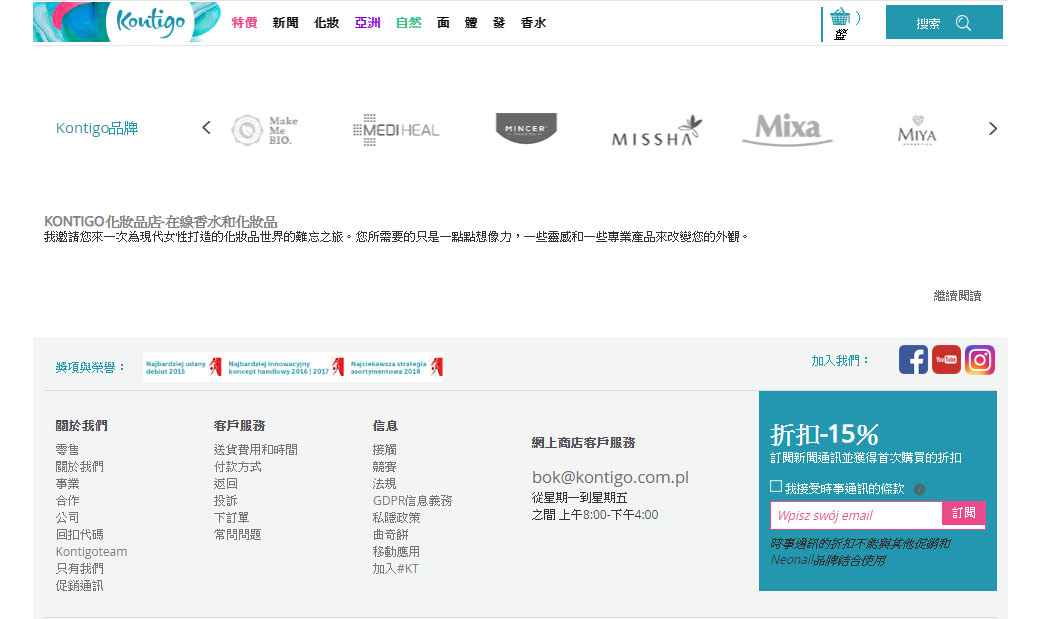Open the 回扣代碼 footer link
This screenshot has height=619, width=1058.
point(80,535)
